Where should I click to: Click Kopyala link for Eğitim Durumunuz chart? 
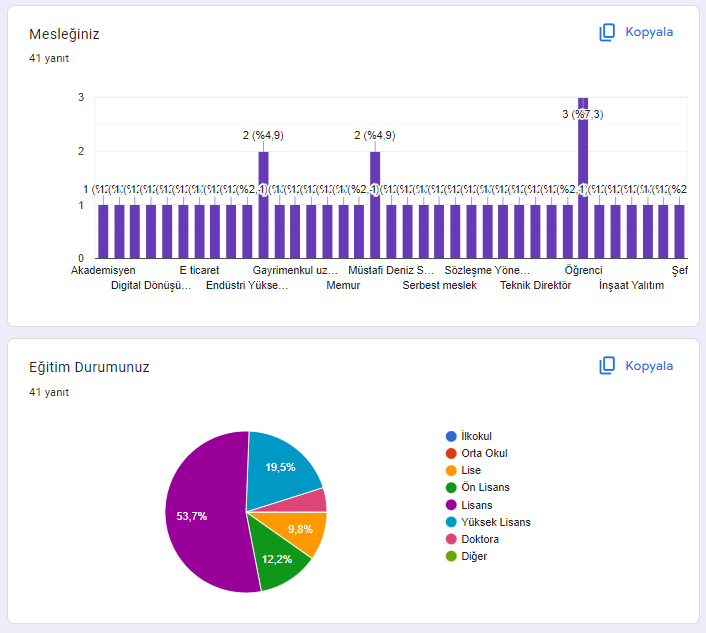coord(649,366)
